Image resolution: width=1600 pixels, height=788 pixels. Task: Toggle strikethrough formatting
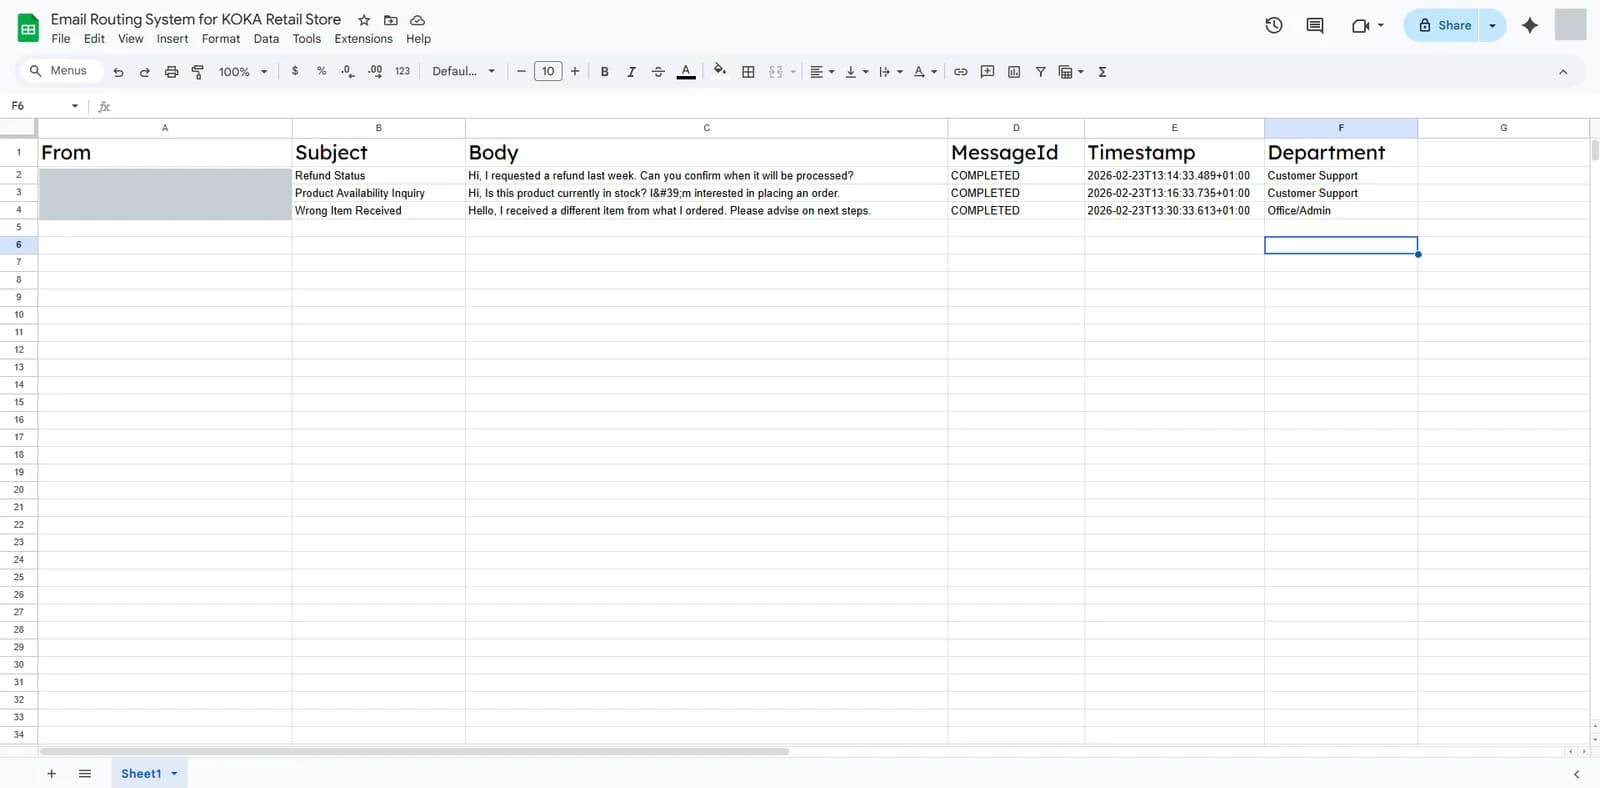[658, 72]
